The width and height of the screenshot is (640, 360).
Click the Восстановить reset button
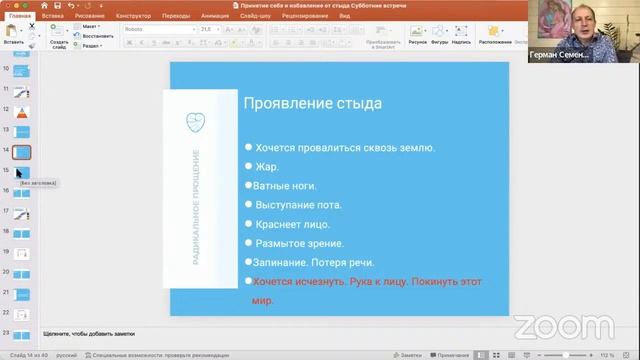point(93,36)
